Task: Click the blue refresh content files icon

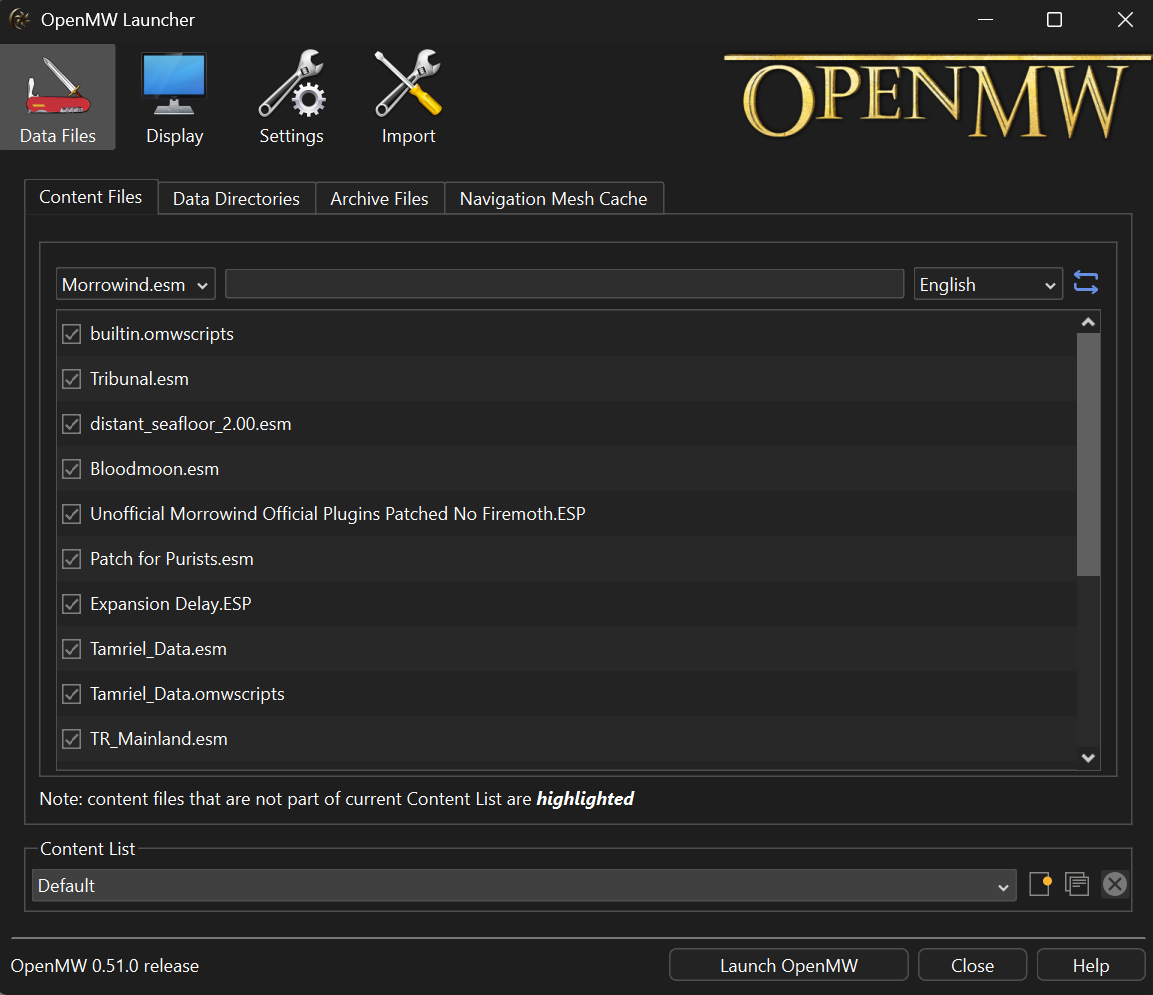Action: click(x=1085, y=283)
